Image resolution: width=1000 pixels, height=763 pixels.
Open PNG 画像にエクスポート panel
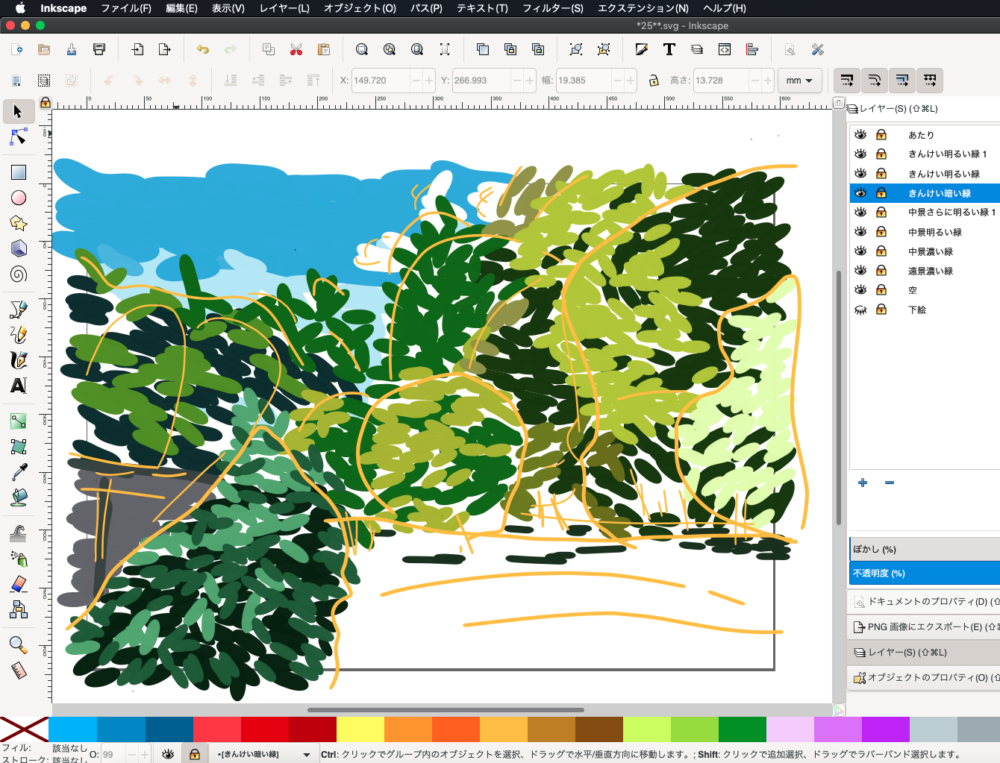pos(925,626)
